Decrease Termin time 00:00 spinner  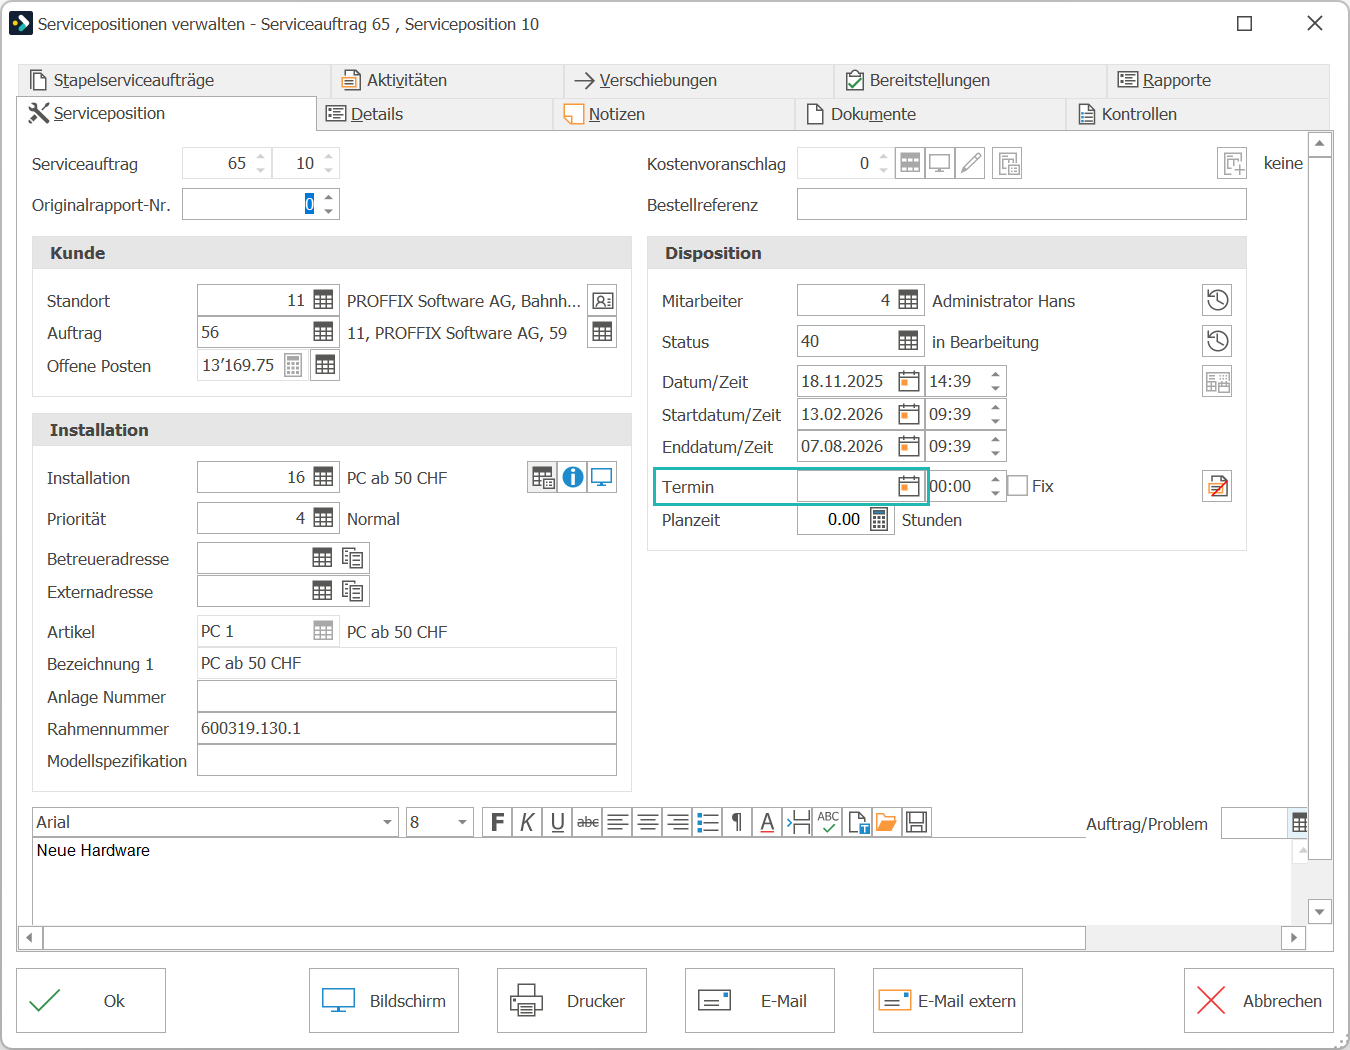(x=995, y=493)
